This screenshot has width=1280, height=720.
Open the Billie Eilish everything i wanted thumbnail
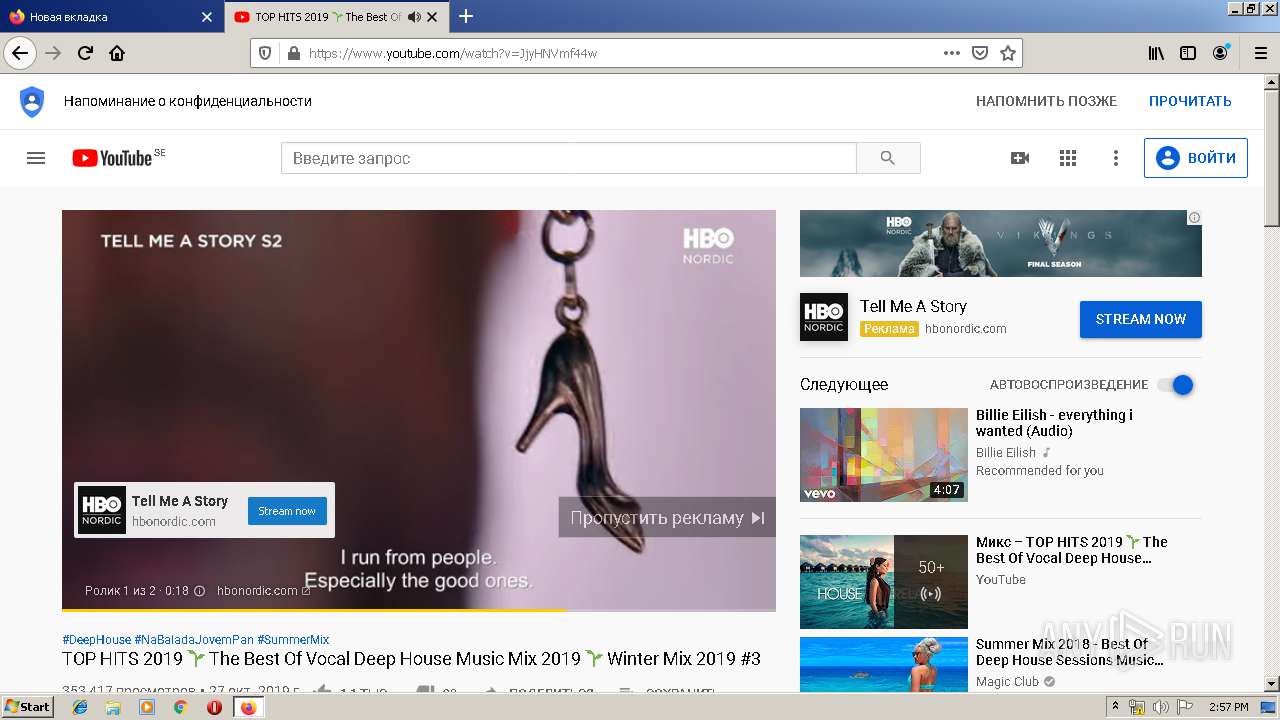click(884, 455)
